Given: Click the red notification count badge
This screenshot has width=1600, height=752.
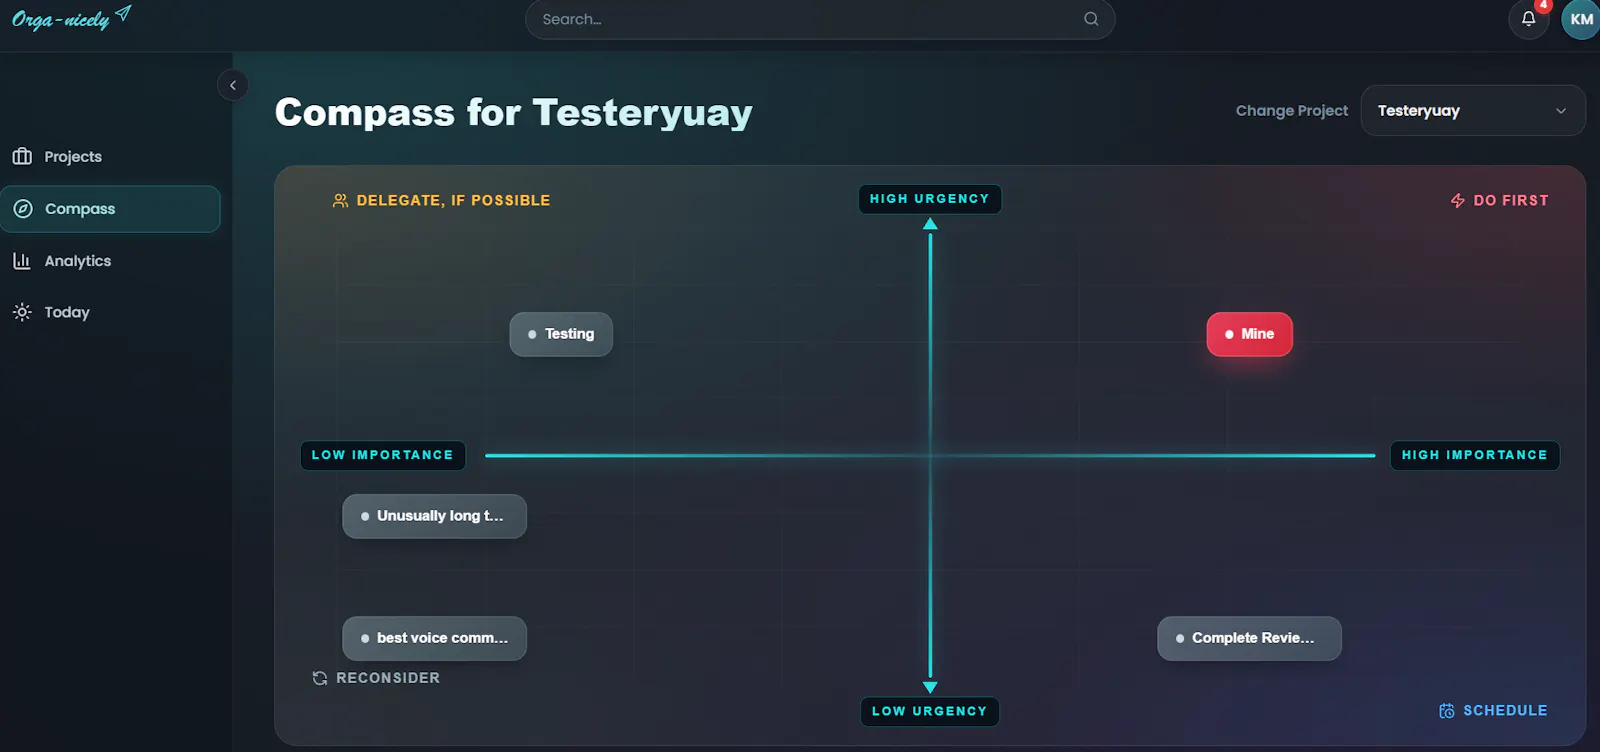Looking at the screenshot, I should pos(1543,5).
